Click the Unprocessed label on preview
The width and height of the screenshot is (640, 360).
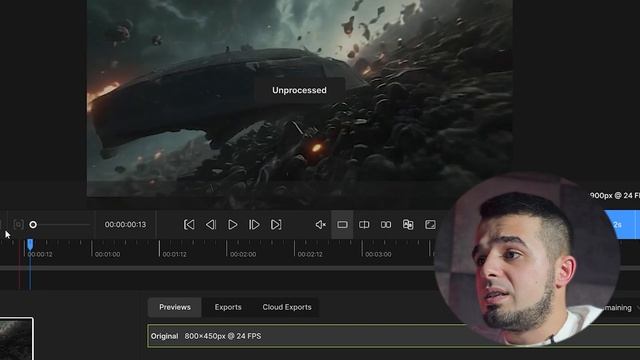coord(299,90)
